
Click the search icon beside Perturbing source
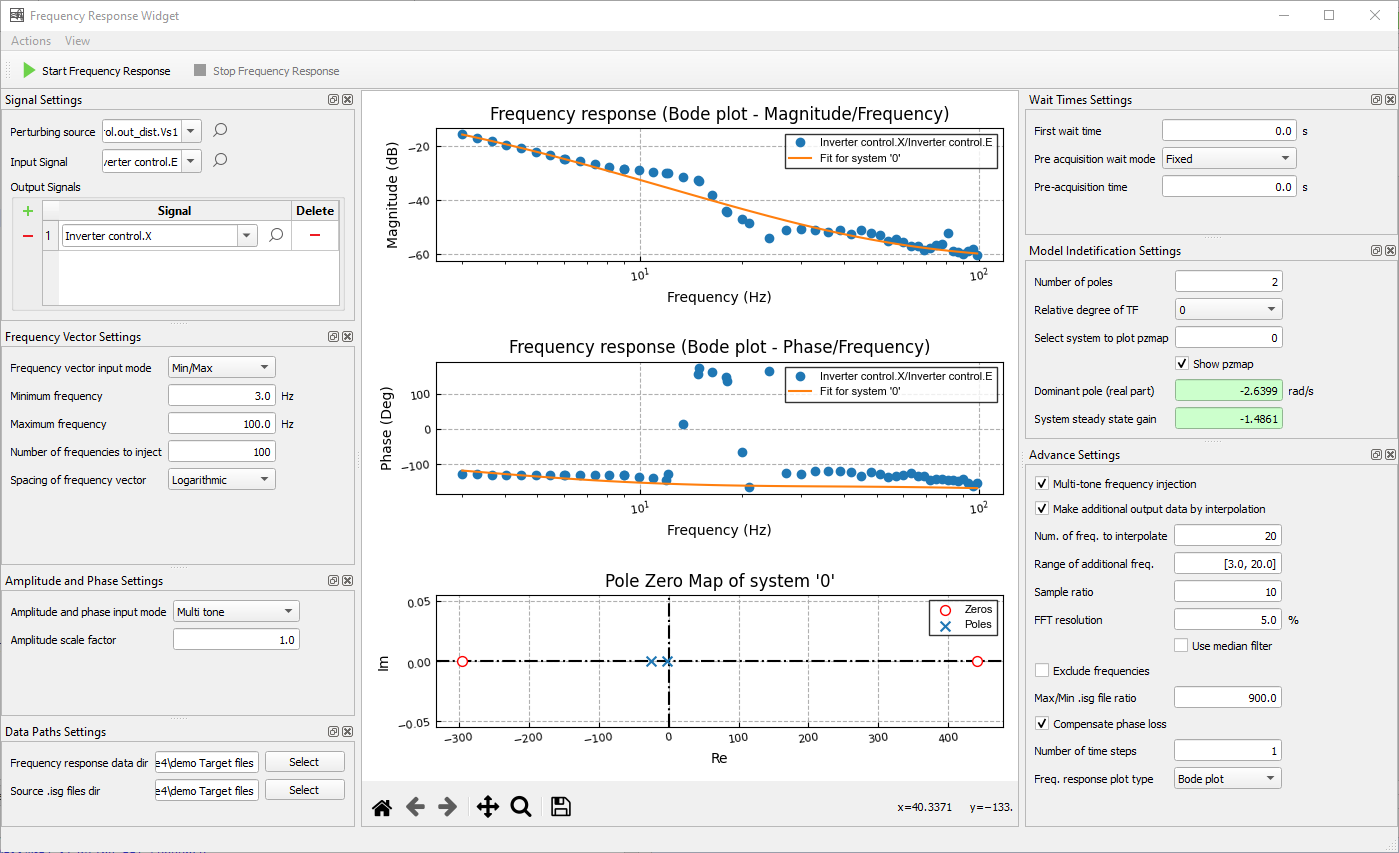221,131
